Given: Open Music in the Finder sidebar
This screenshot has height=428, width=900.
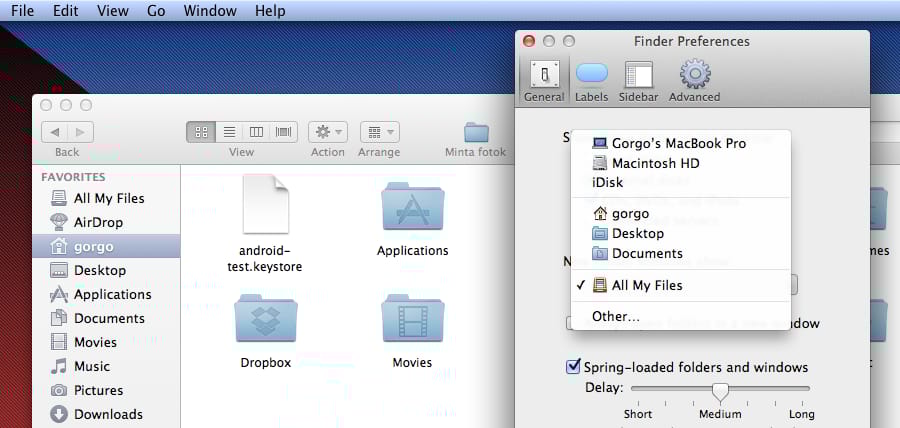Looking at the screenshot, I should point(106,366).
